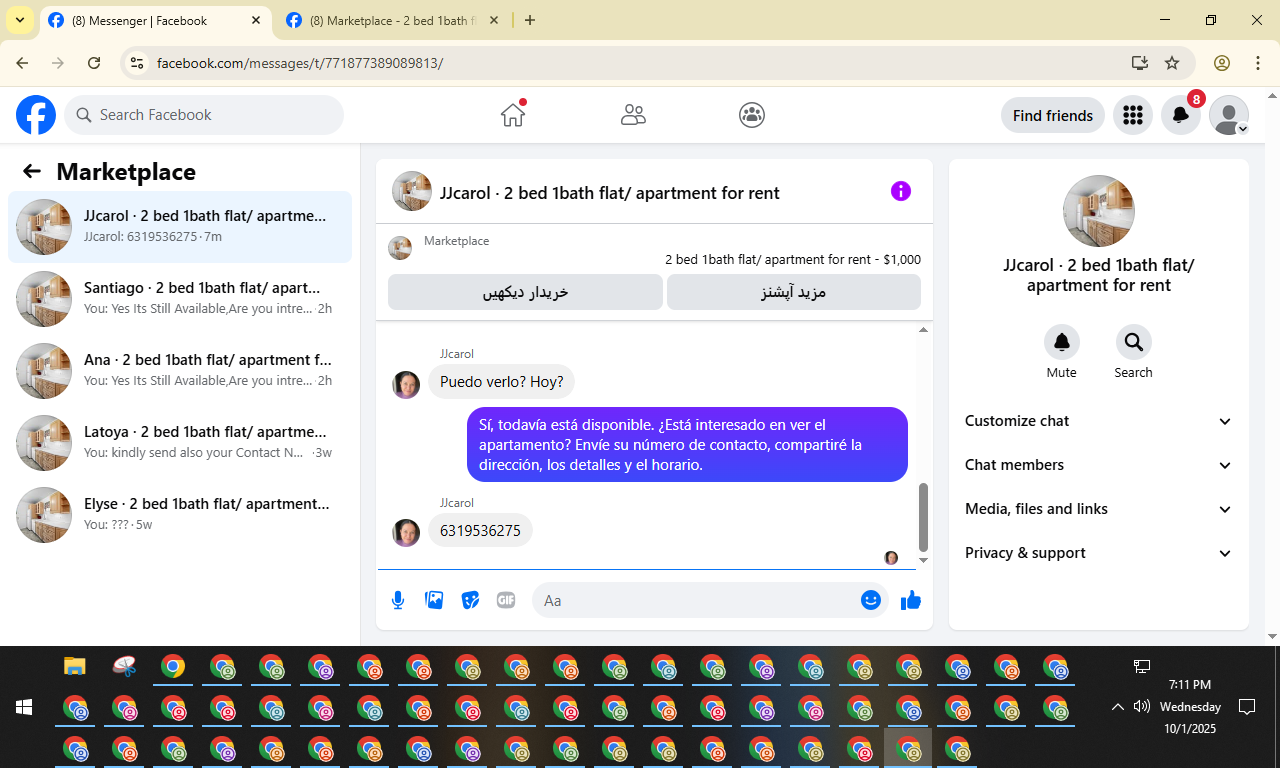This screenshot has width=1280, height=768.
Task: Open the notifications bell with 8 badge
Action: click(1181, 115)
